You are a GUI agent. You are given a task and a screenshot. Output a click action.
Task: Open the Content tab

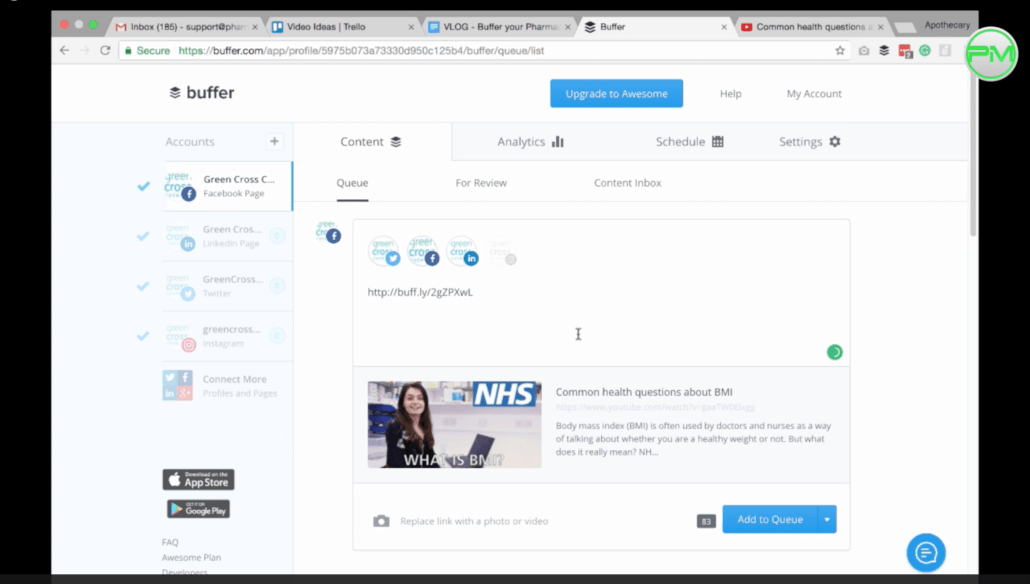pos(371,141)
